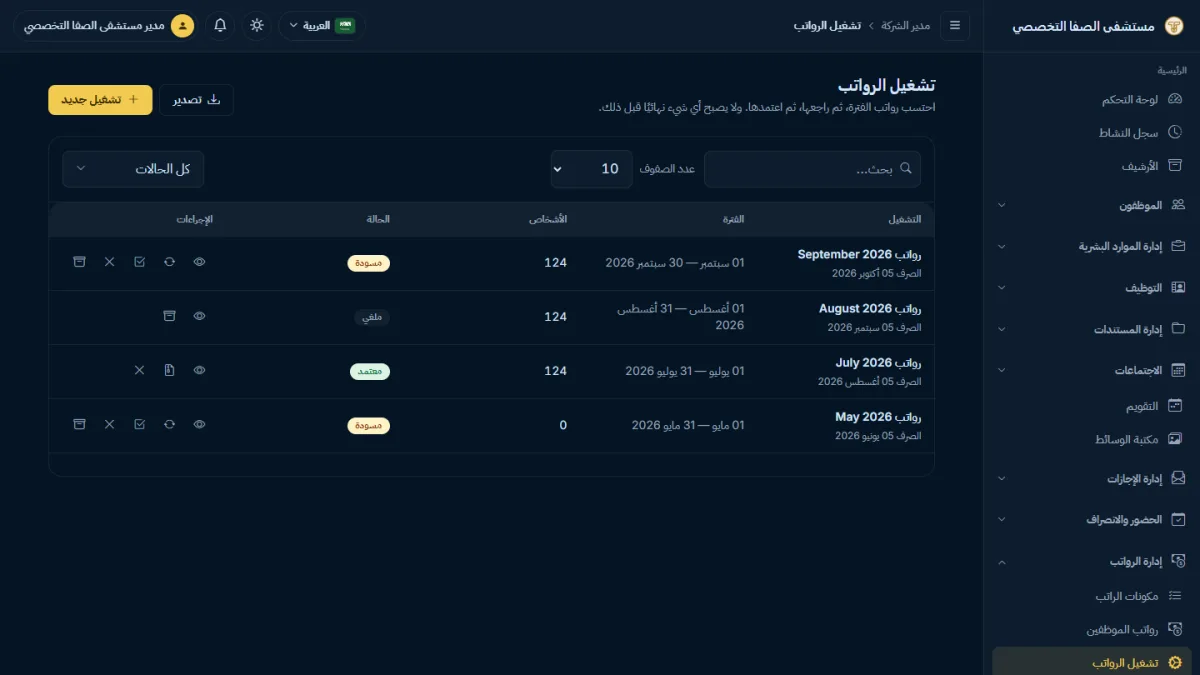View the August 2026 payroll run (eye icon)
Viewport: 1200px width, 675px height.
point(199,316)
